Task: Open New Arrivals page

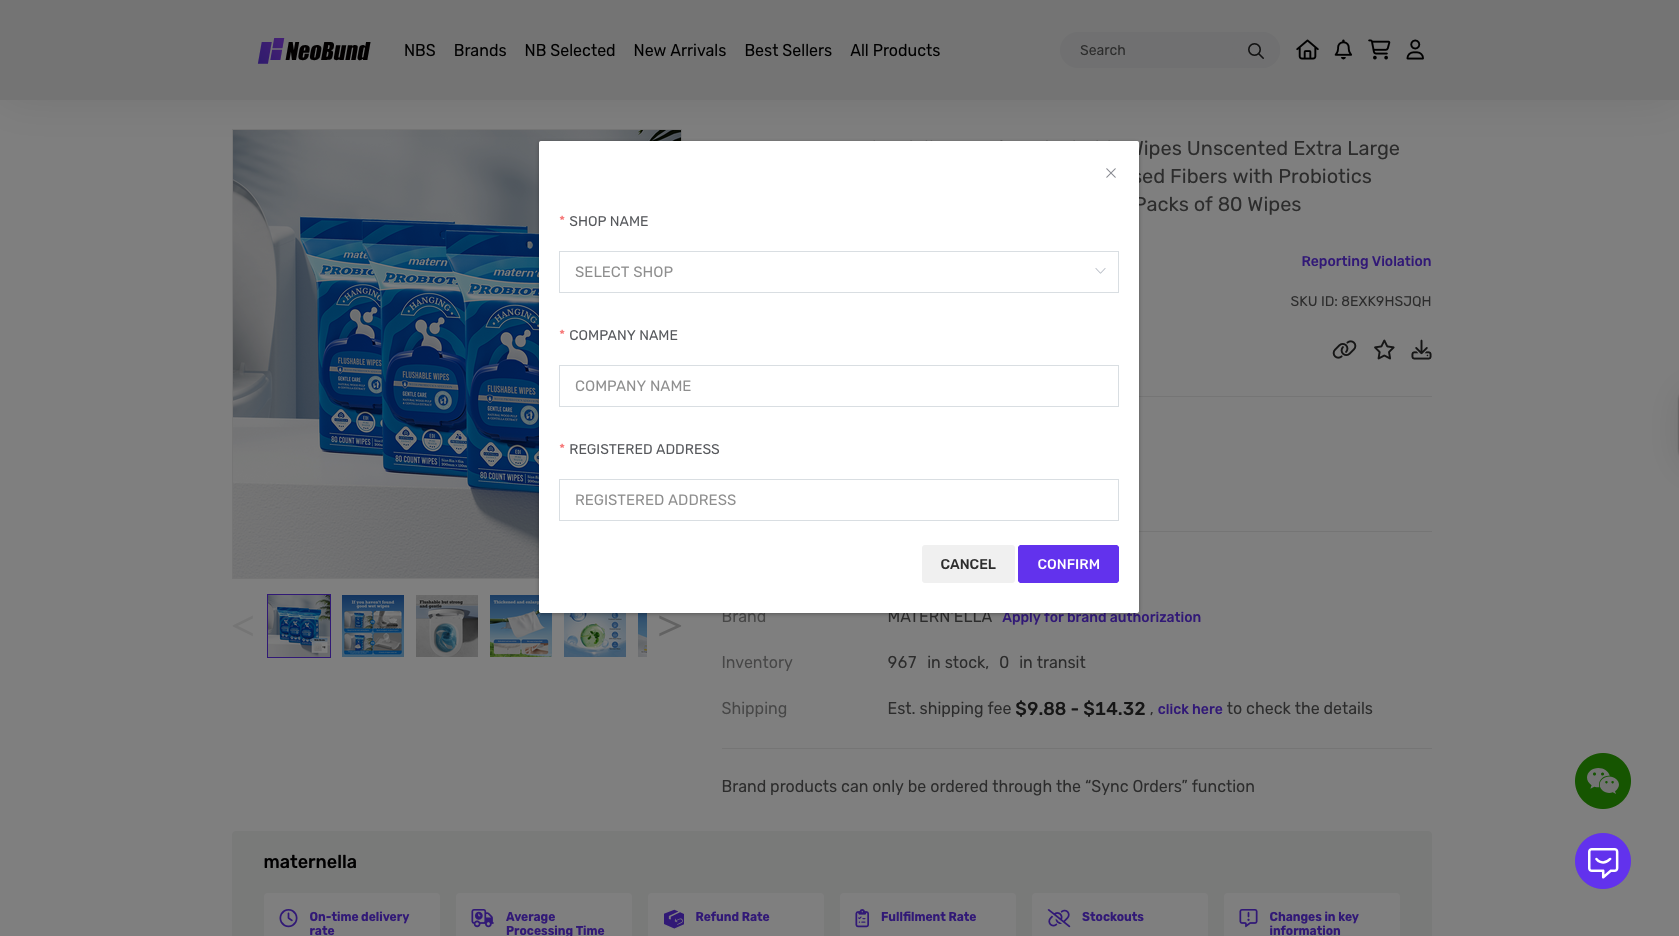Action: (680, 50)
